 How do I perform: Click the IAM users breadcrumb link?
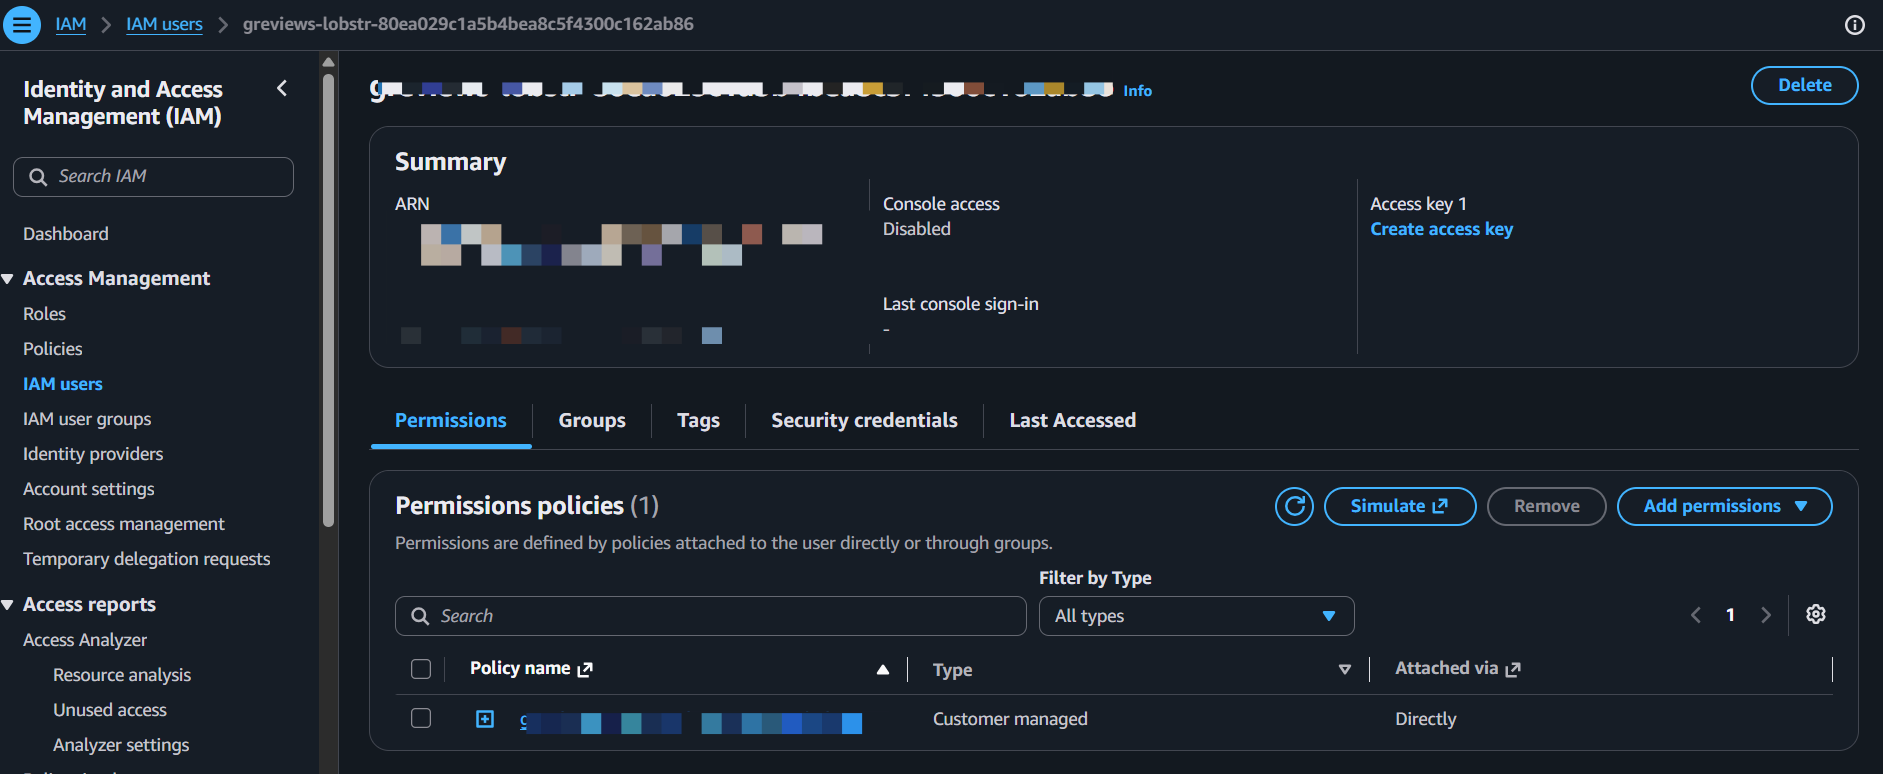point(164,24)
